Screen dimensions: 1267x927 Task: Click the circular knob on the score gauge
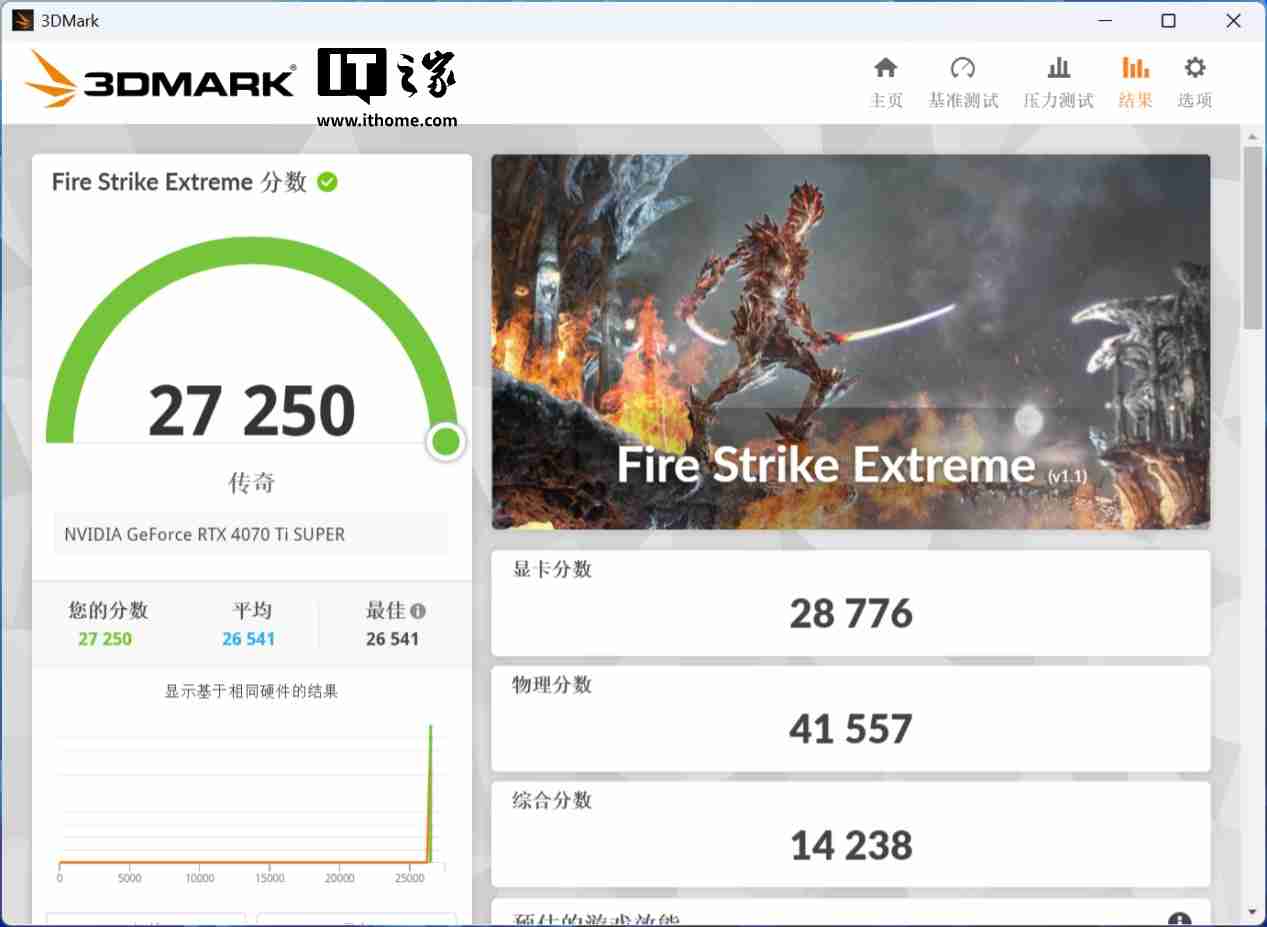click(x=445, y=440)
